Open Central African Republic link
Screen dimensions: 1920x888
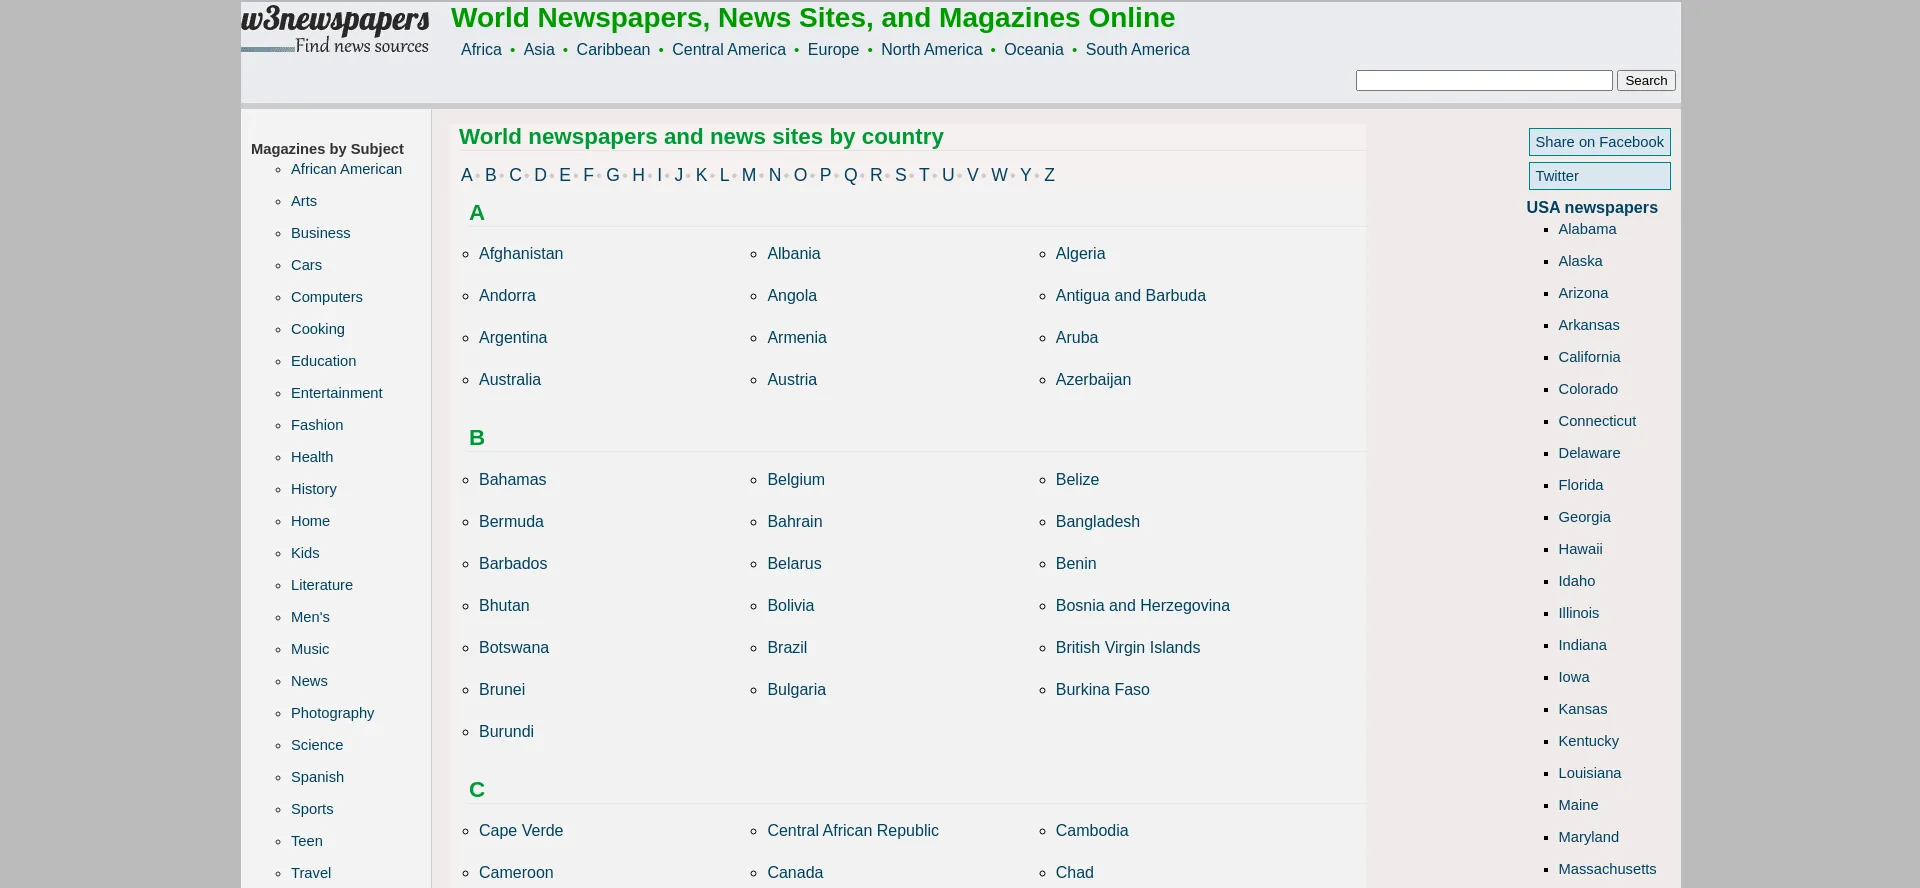click(x=853, y=831)
